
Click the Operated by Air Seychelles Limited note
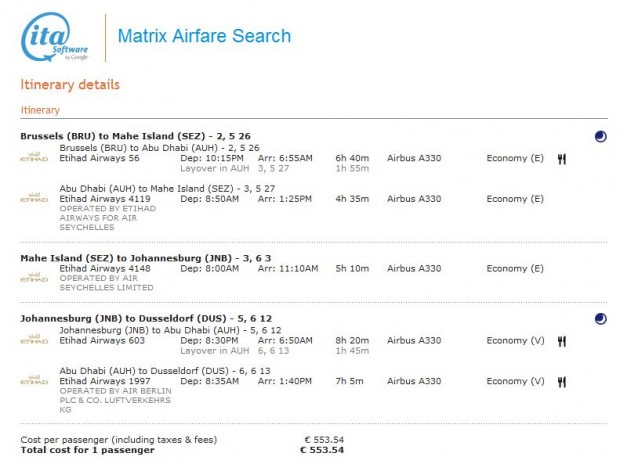coord(106,283)
